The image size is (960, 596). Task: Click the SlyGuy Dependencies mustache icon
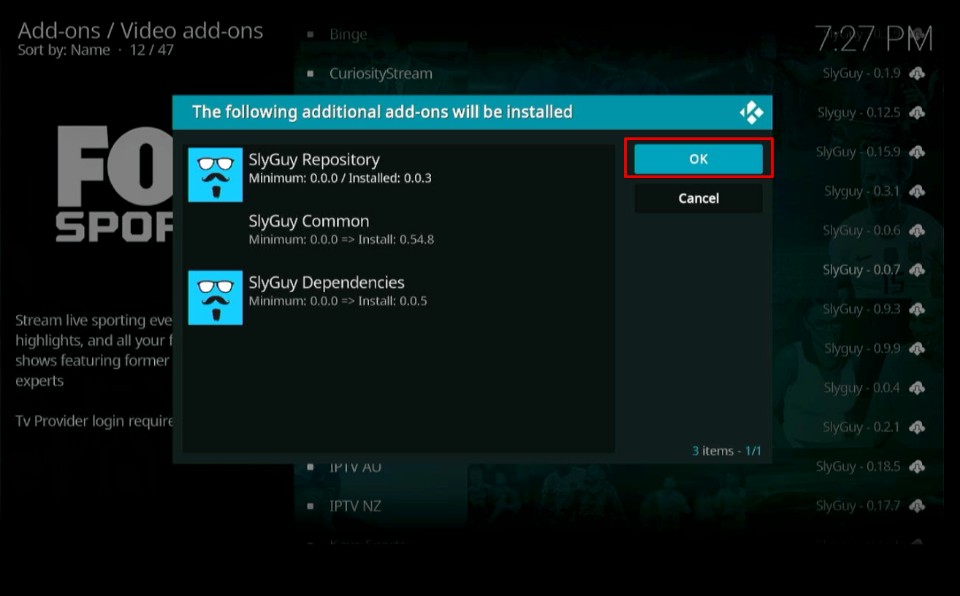(215, 298)
